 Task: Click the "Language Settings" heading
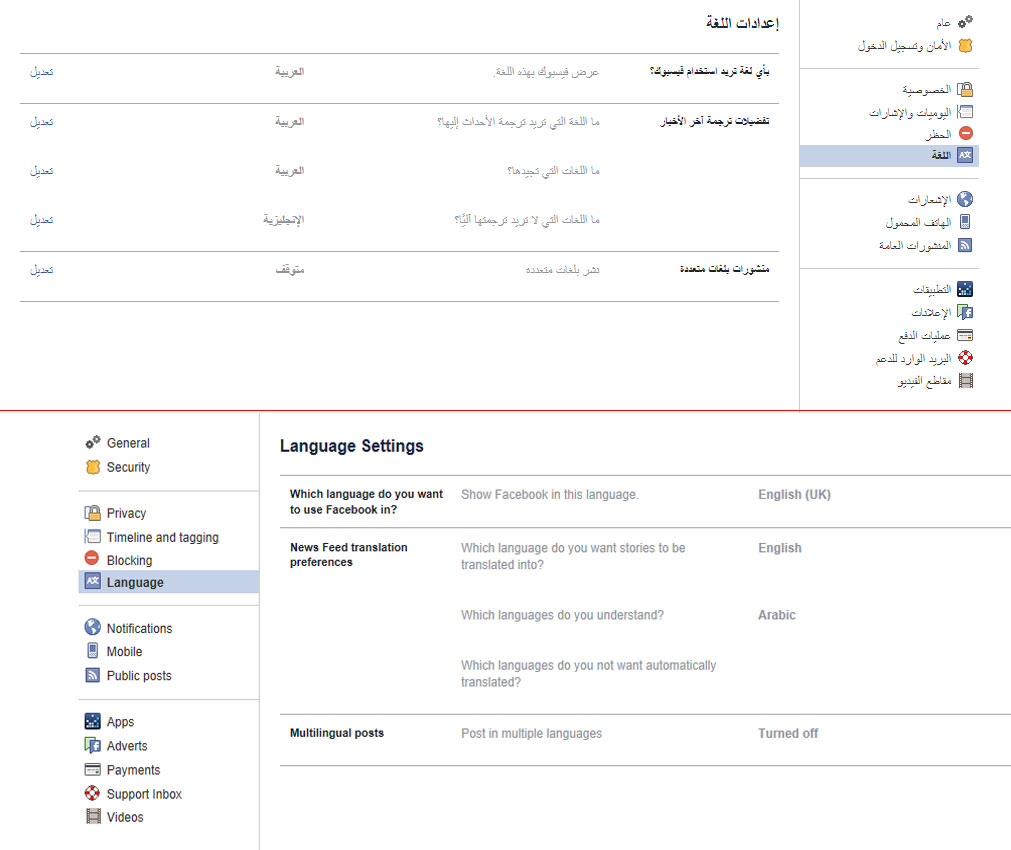tap(351, 446)
